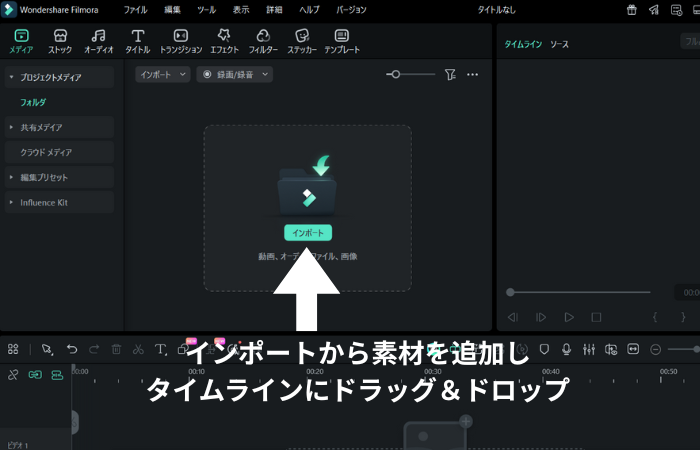The height and width of the screenshot is (450, 700).
Task: Switch to Timeline preview tab
Action: (523, 44)
